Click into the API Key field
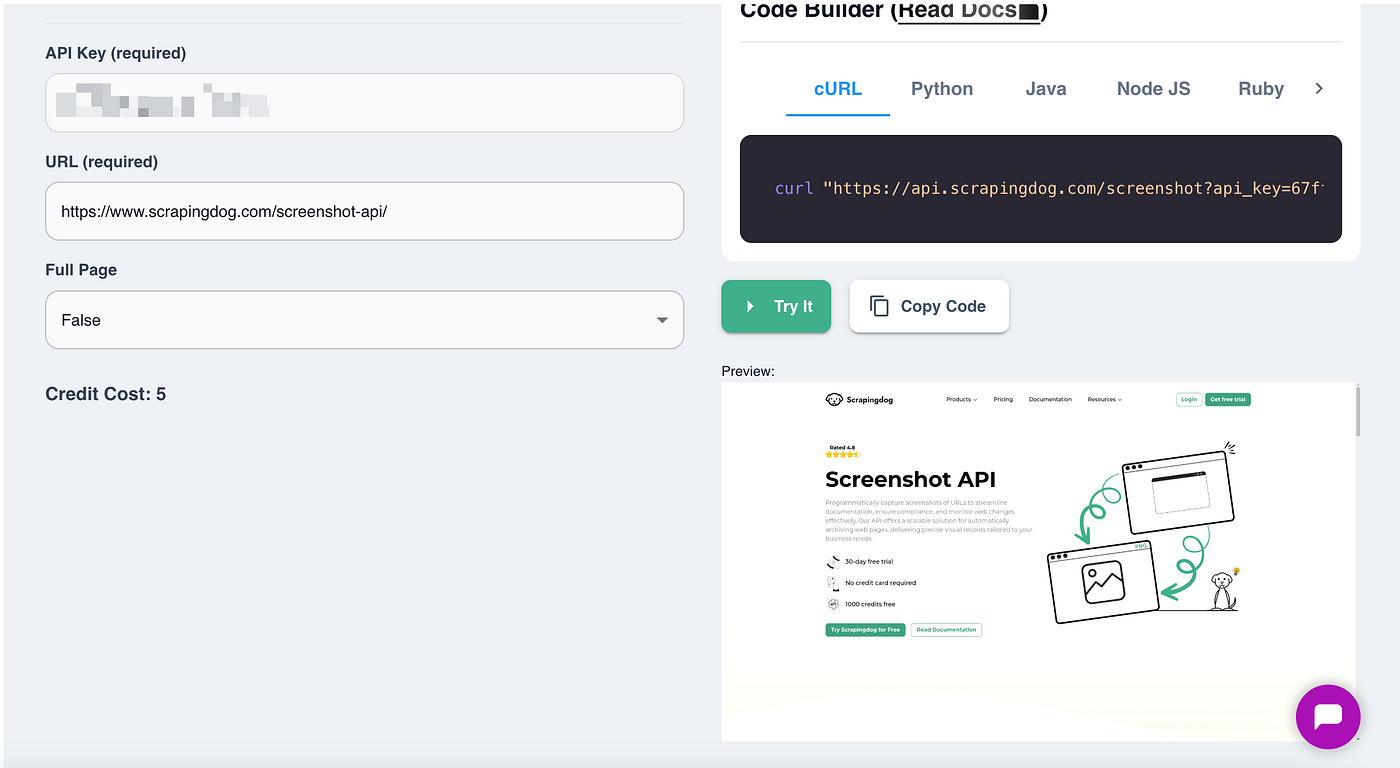The image size is (1400, 768). pyautogui.click(x=364, y=102)
